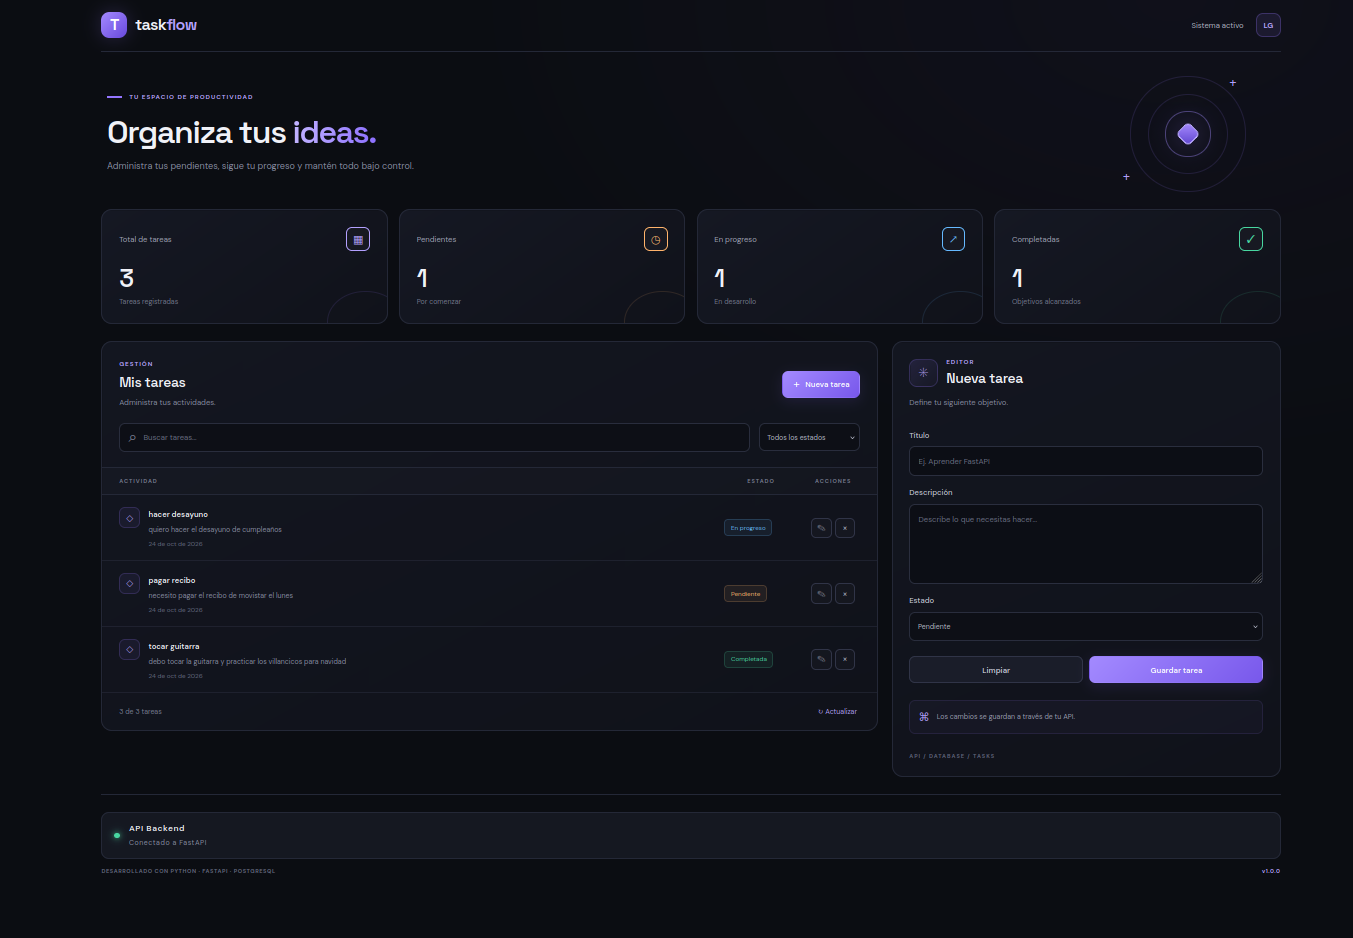Open the LG user avatar
Image resolution: width=1353 pixels, height=938 pixels.
coord(1268,25)
